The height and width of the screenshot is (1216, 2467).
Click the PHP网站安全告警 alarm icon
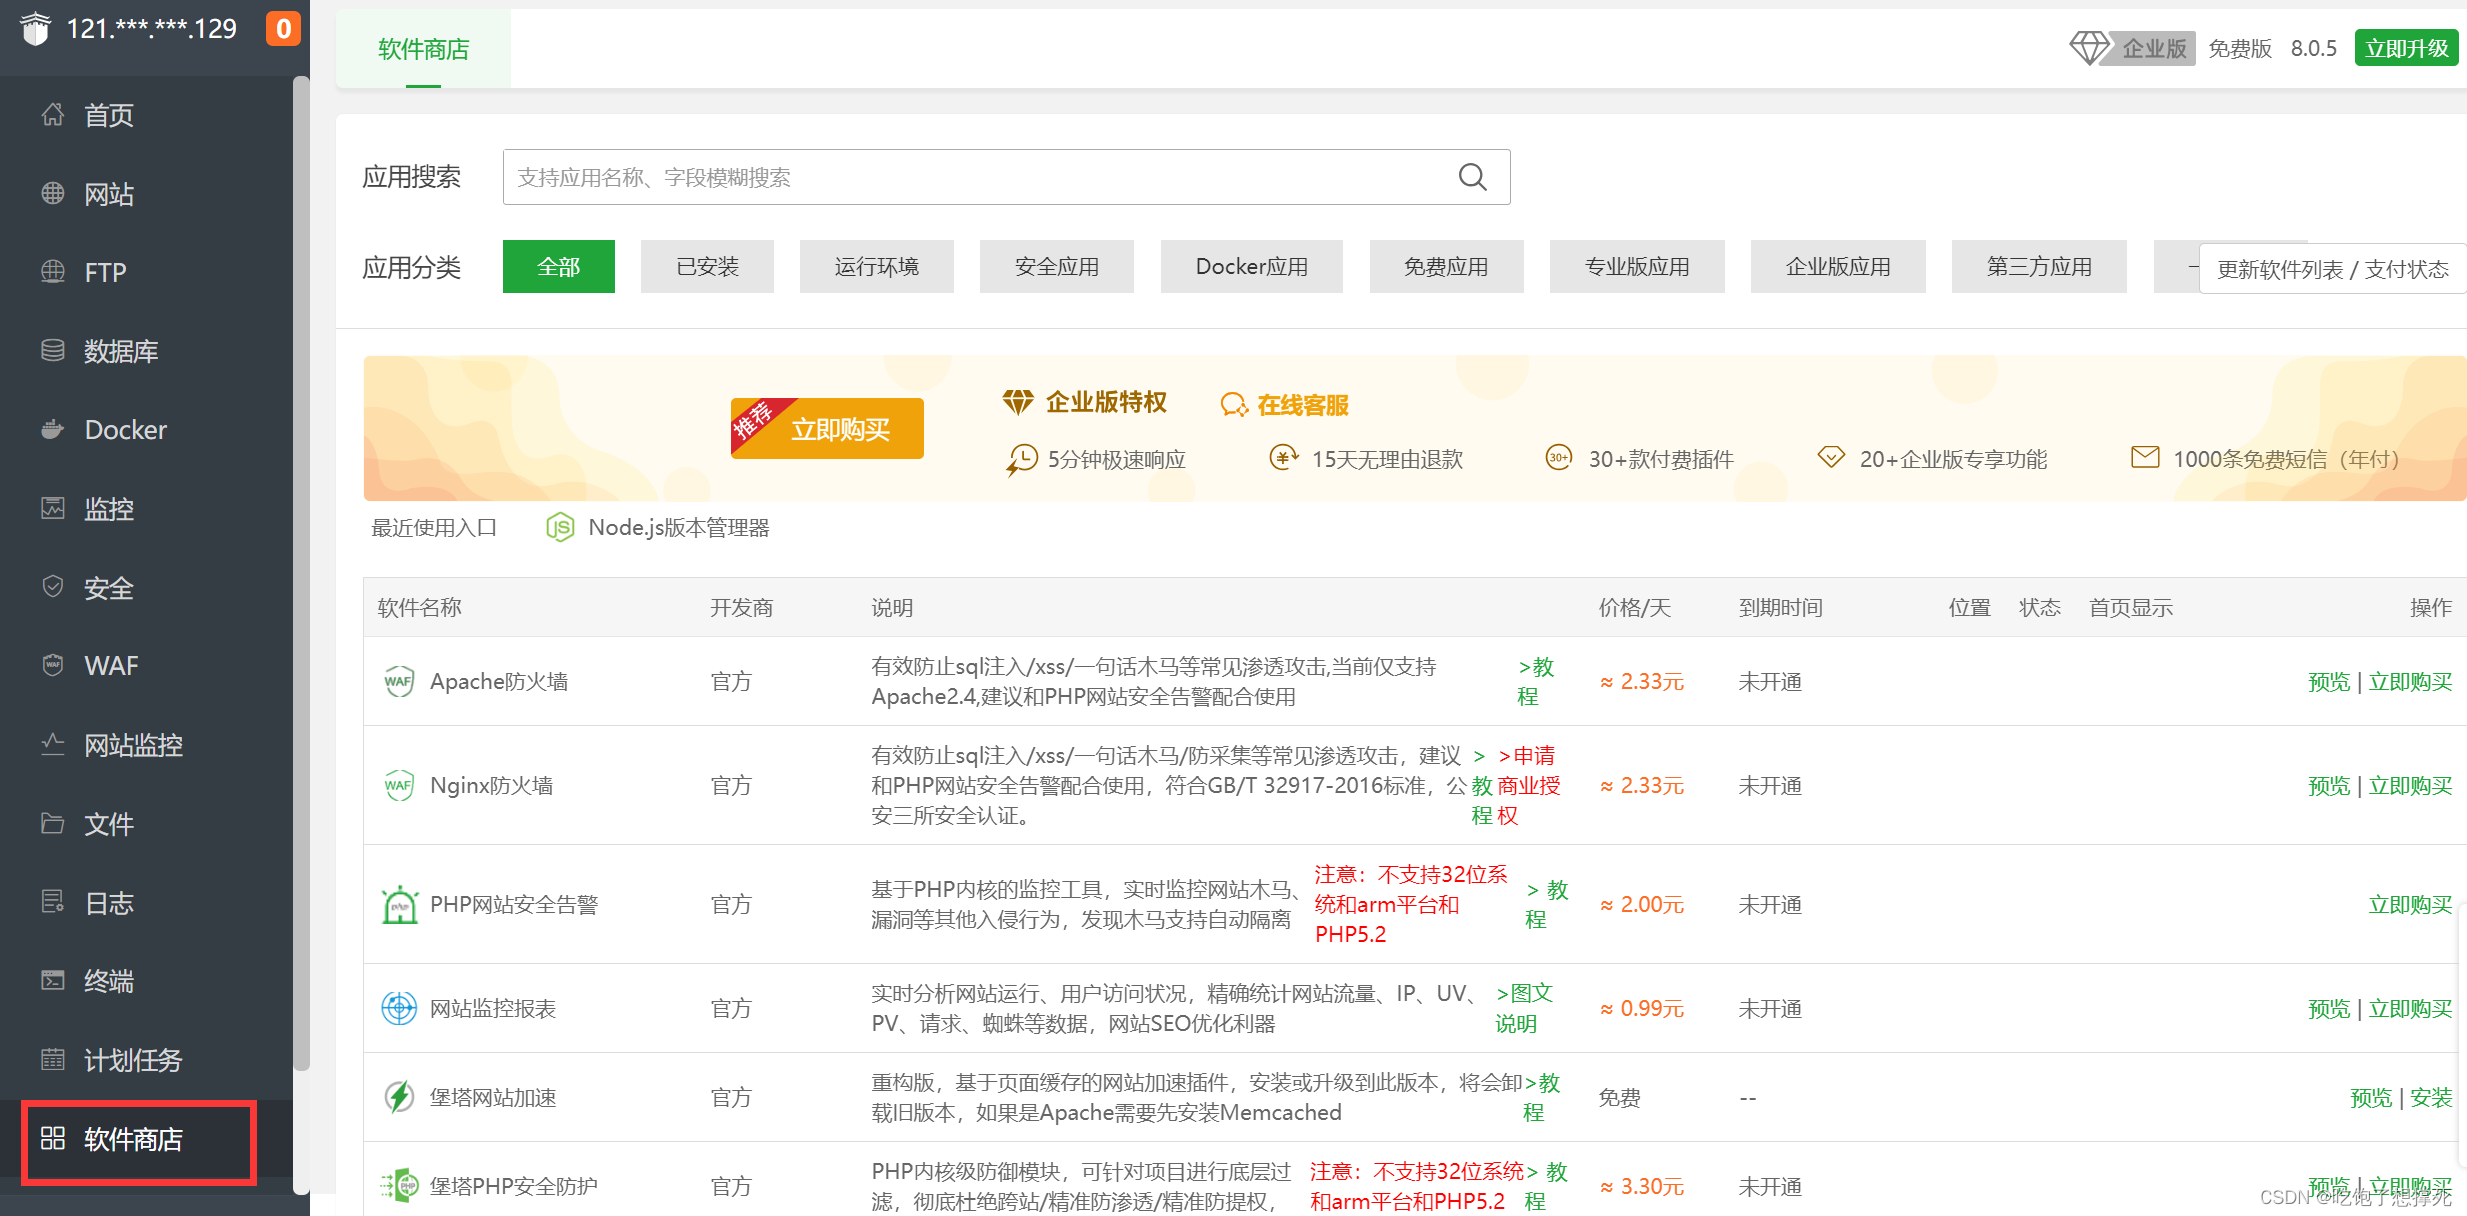pos(399,905)
